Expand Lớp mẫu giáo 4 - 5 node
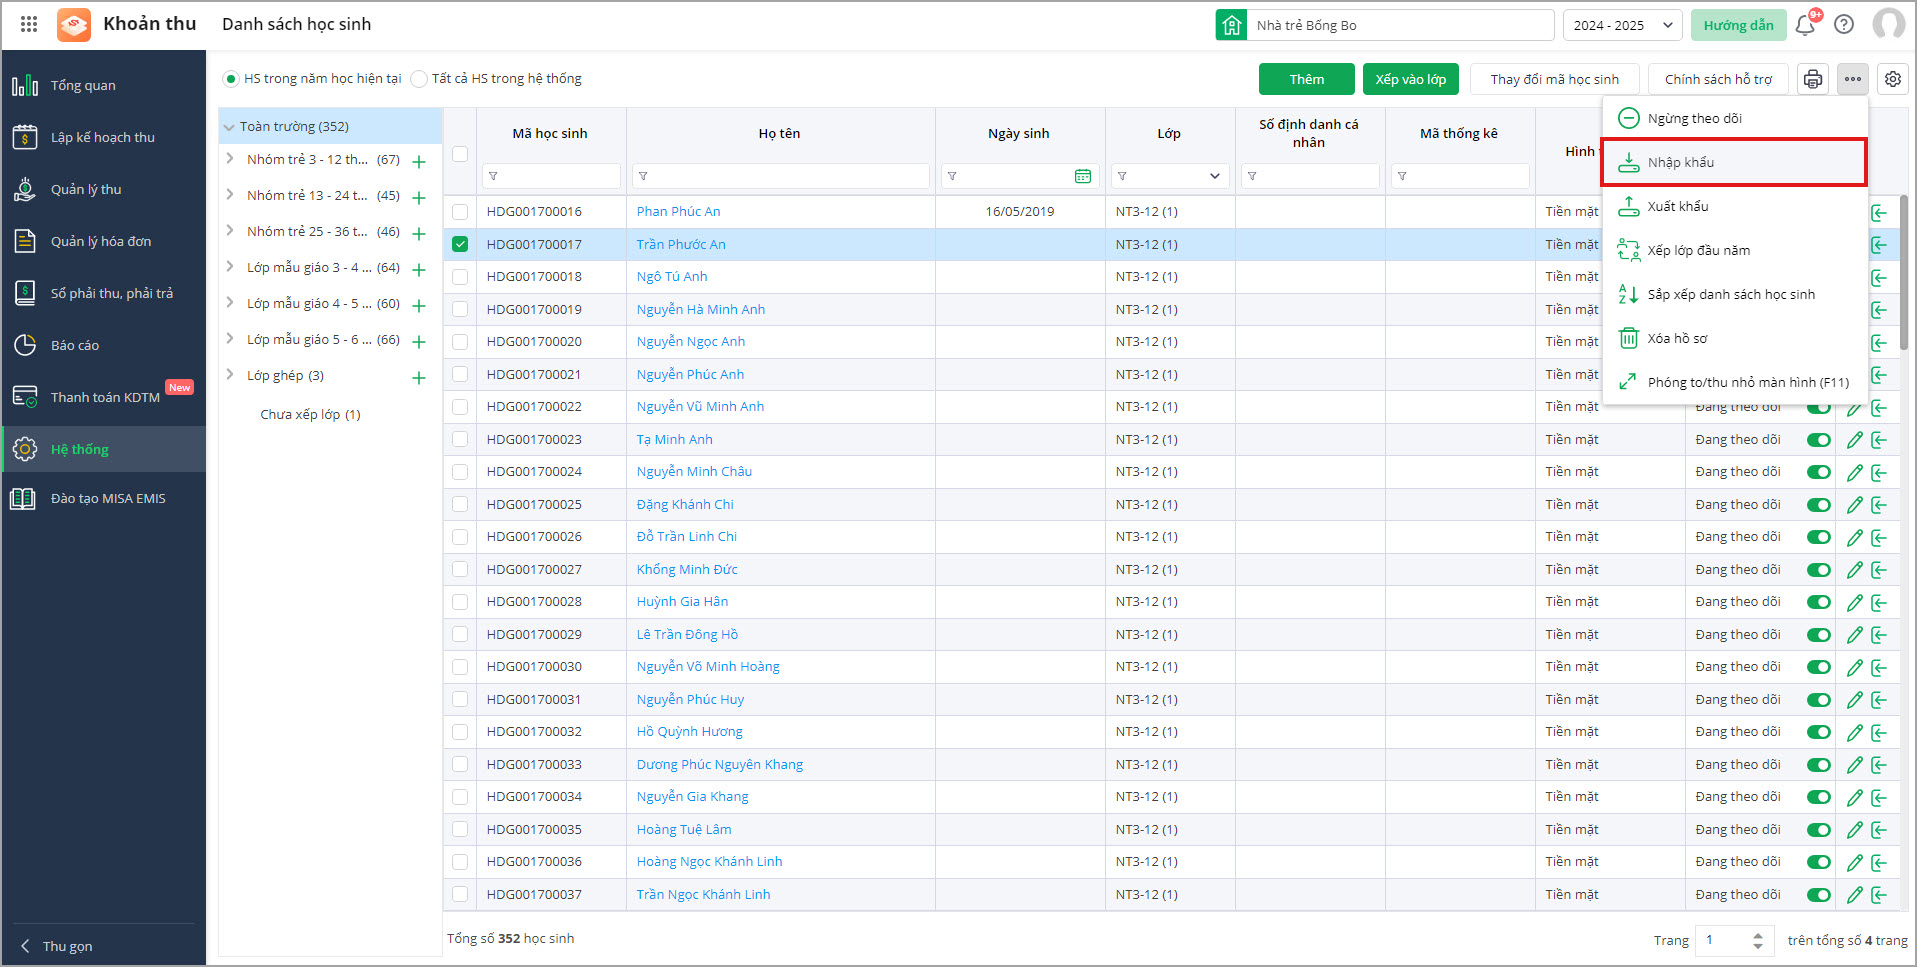The height and width of the screenshot is (967, 1917). coord(230,303)
